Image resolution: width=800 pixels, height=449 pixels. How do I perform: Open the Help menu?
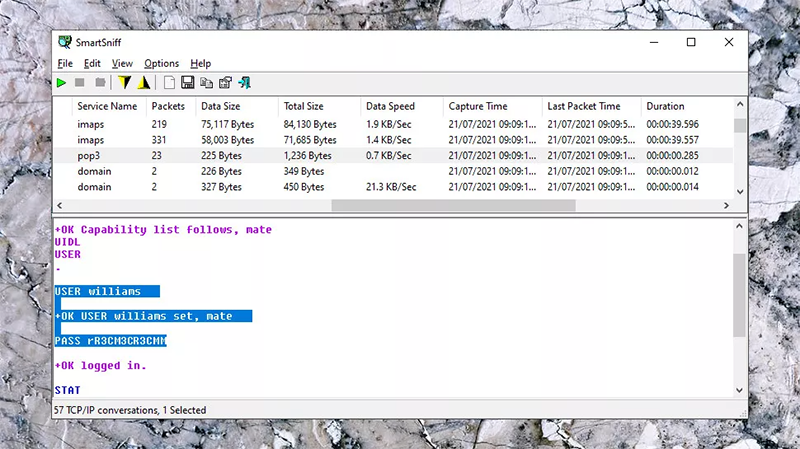200,63
